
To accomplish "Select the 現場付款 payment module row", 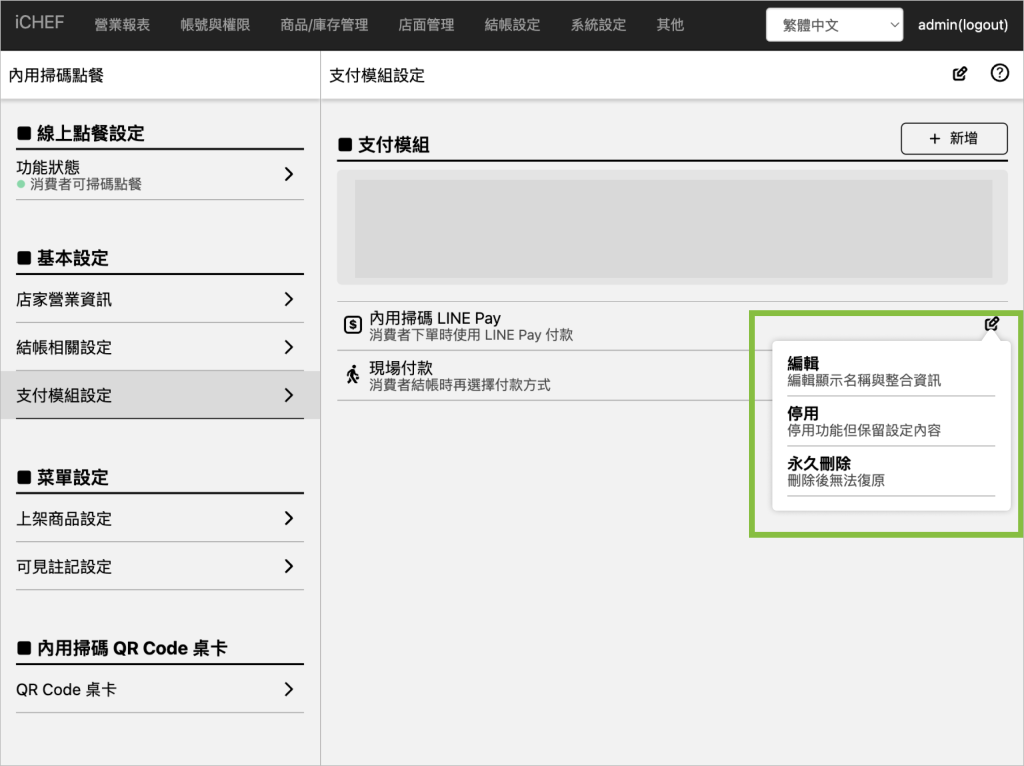I will click(540, 375).
